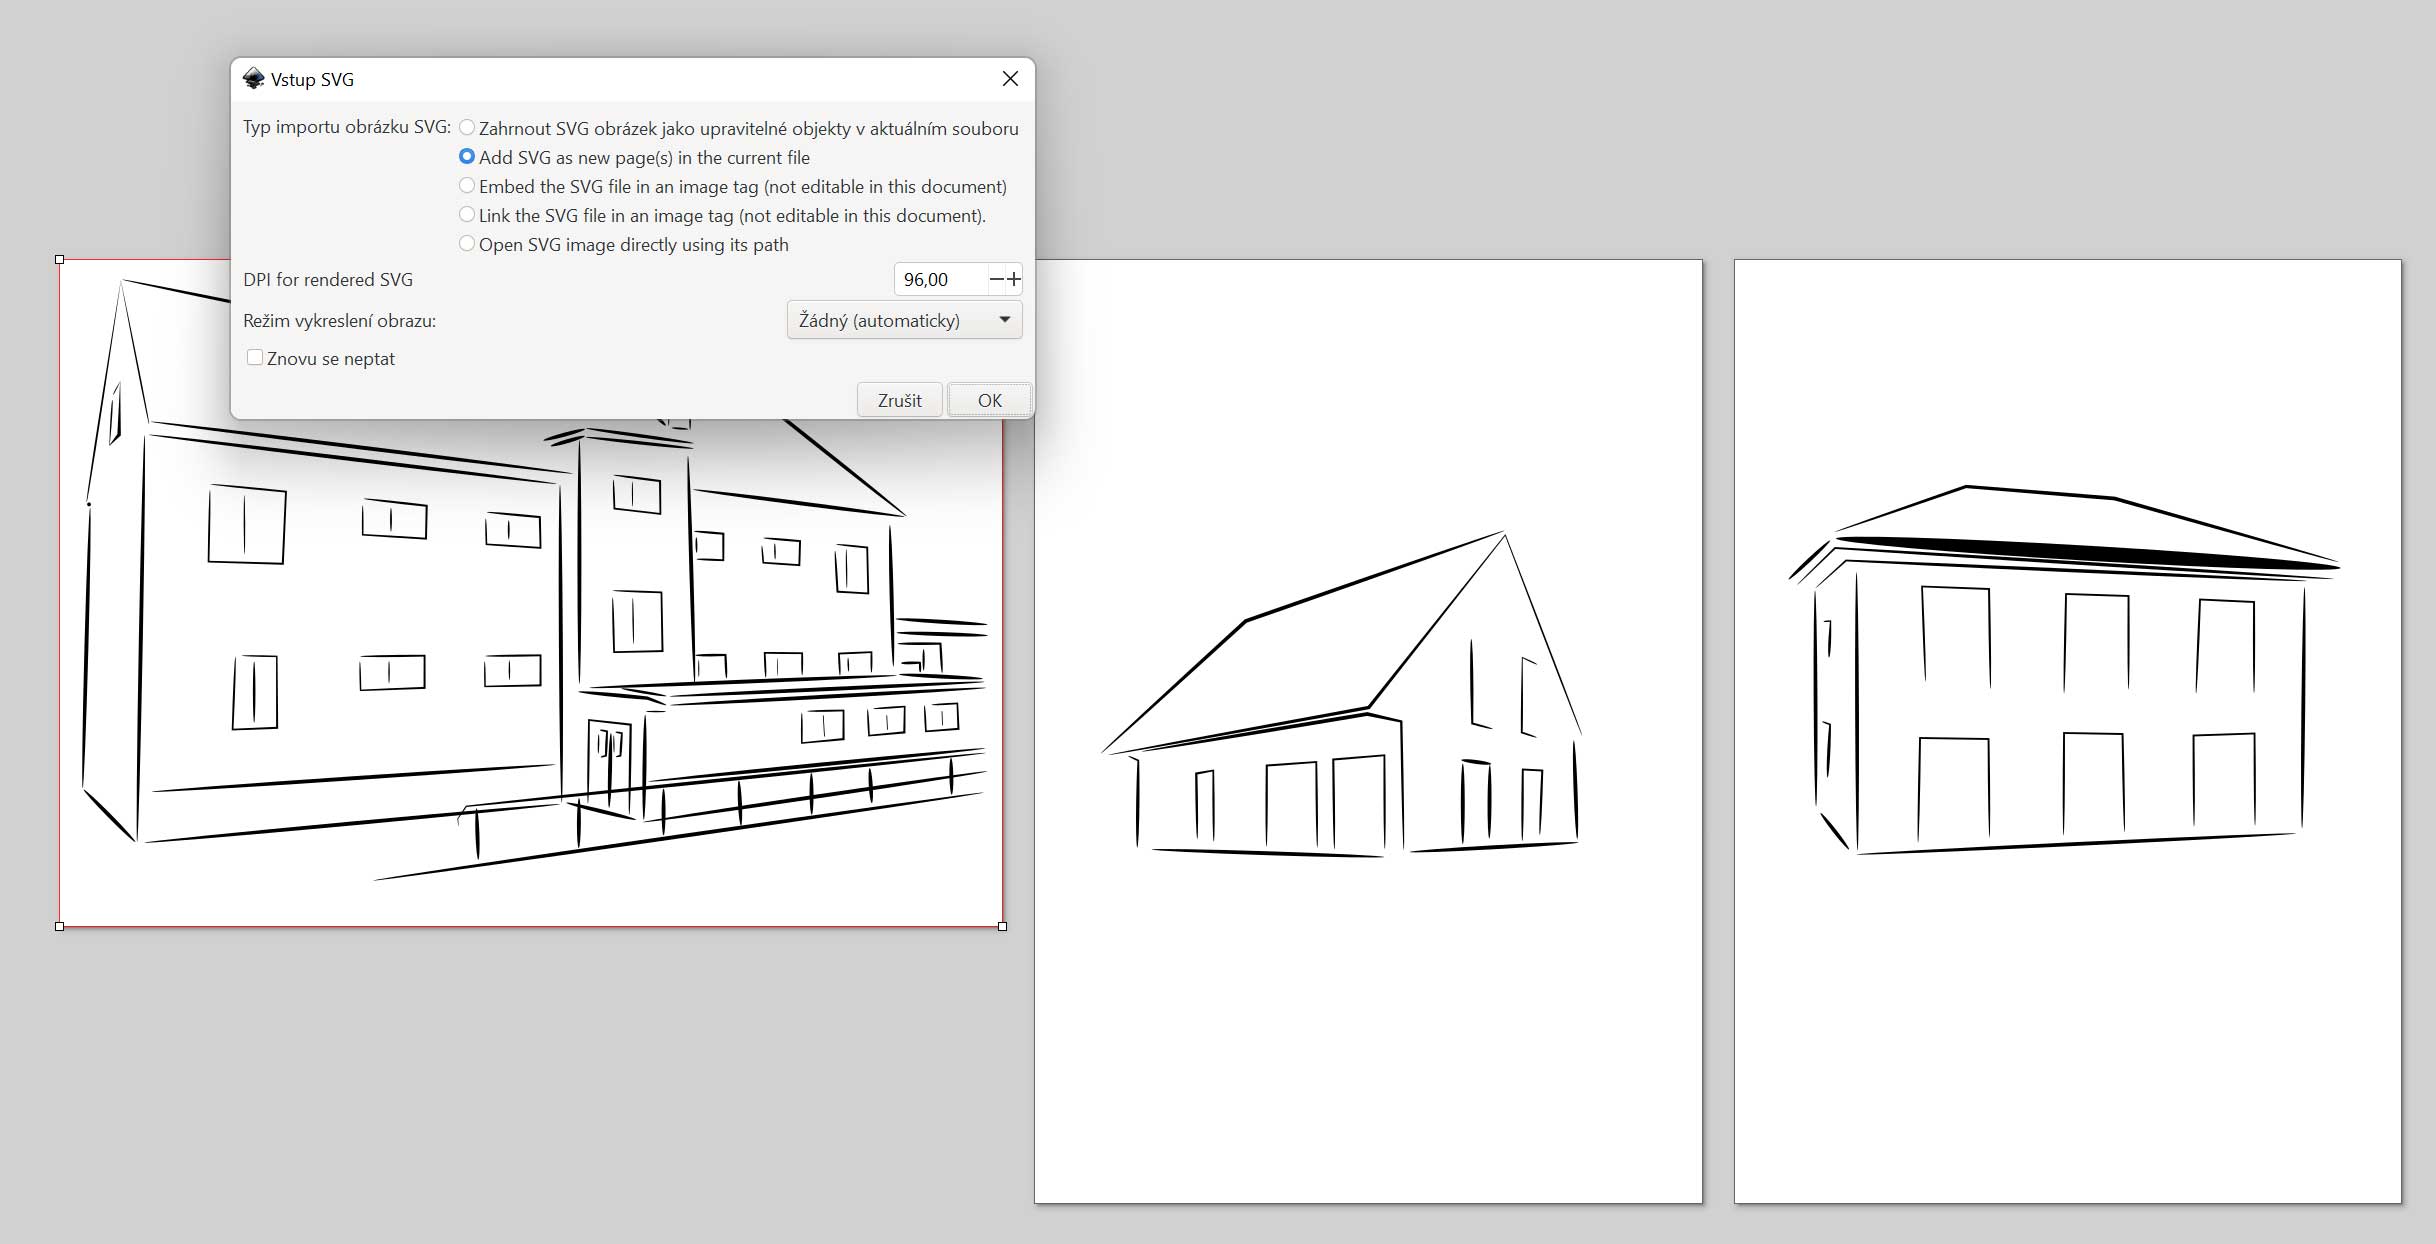Pick 'Link the SVG file in an image tag'
The height and width of the screenshot is (1244, 2436).
click(467, 215)
